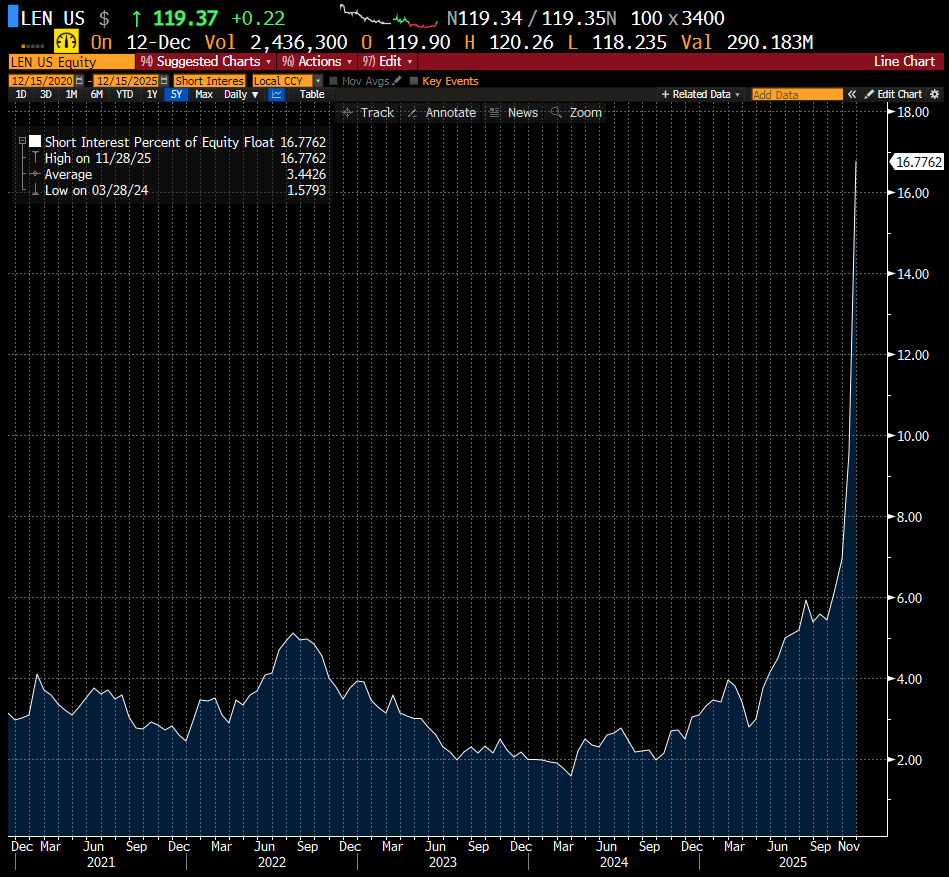This screenshot has height=877, width=949.
Task: Click the 16.7762 last value axis label
Action: pyautogui.click(x=918, y=162)
